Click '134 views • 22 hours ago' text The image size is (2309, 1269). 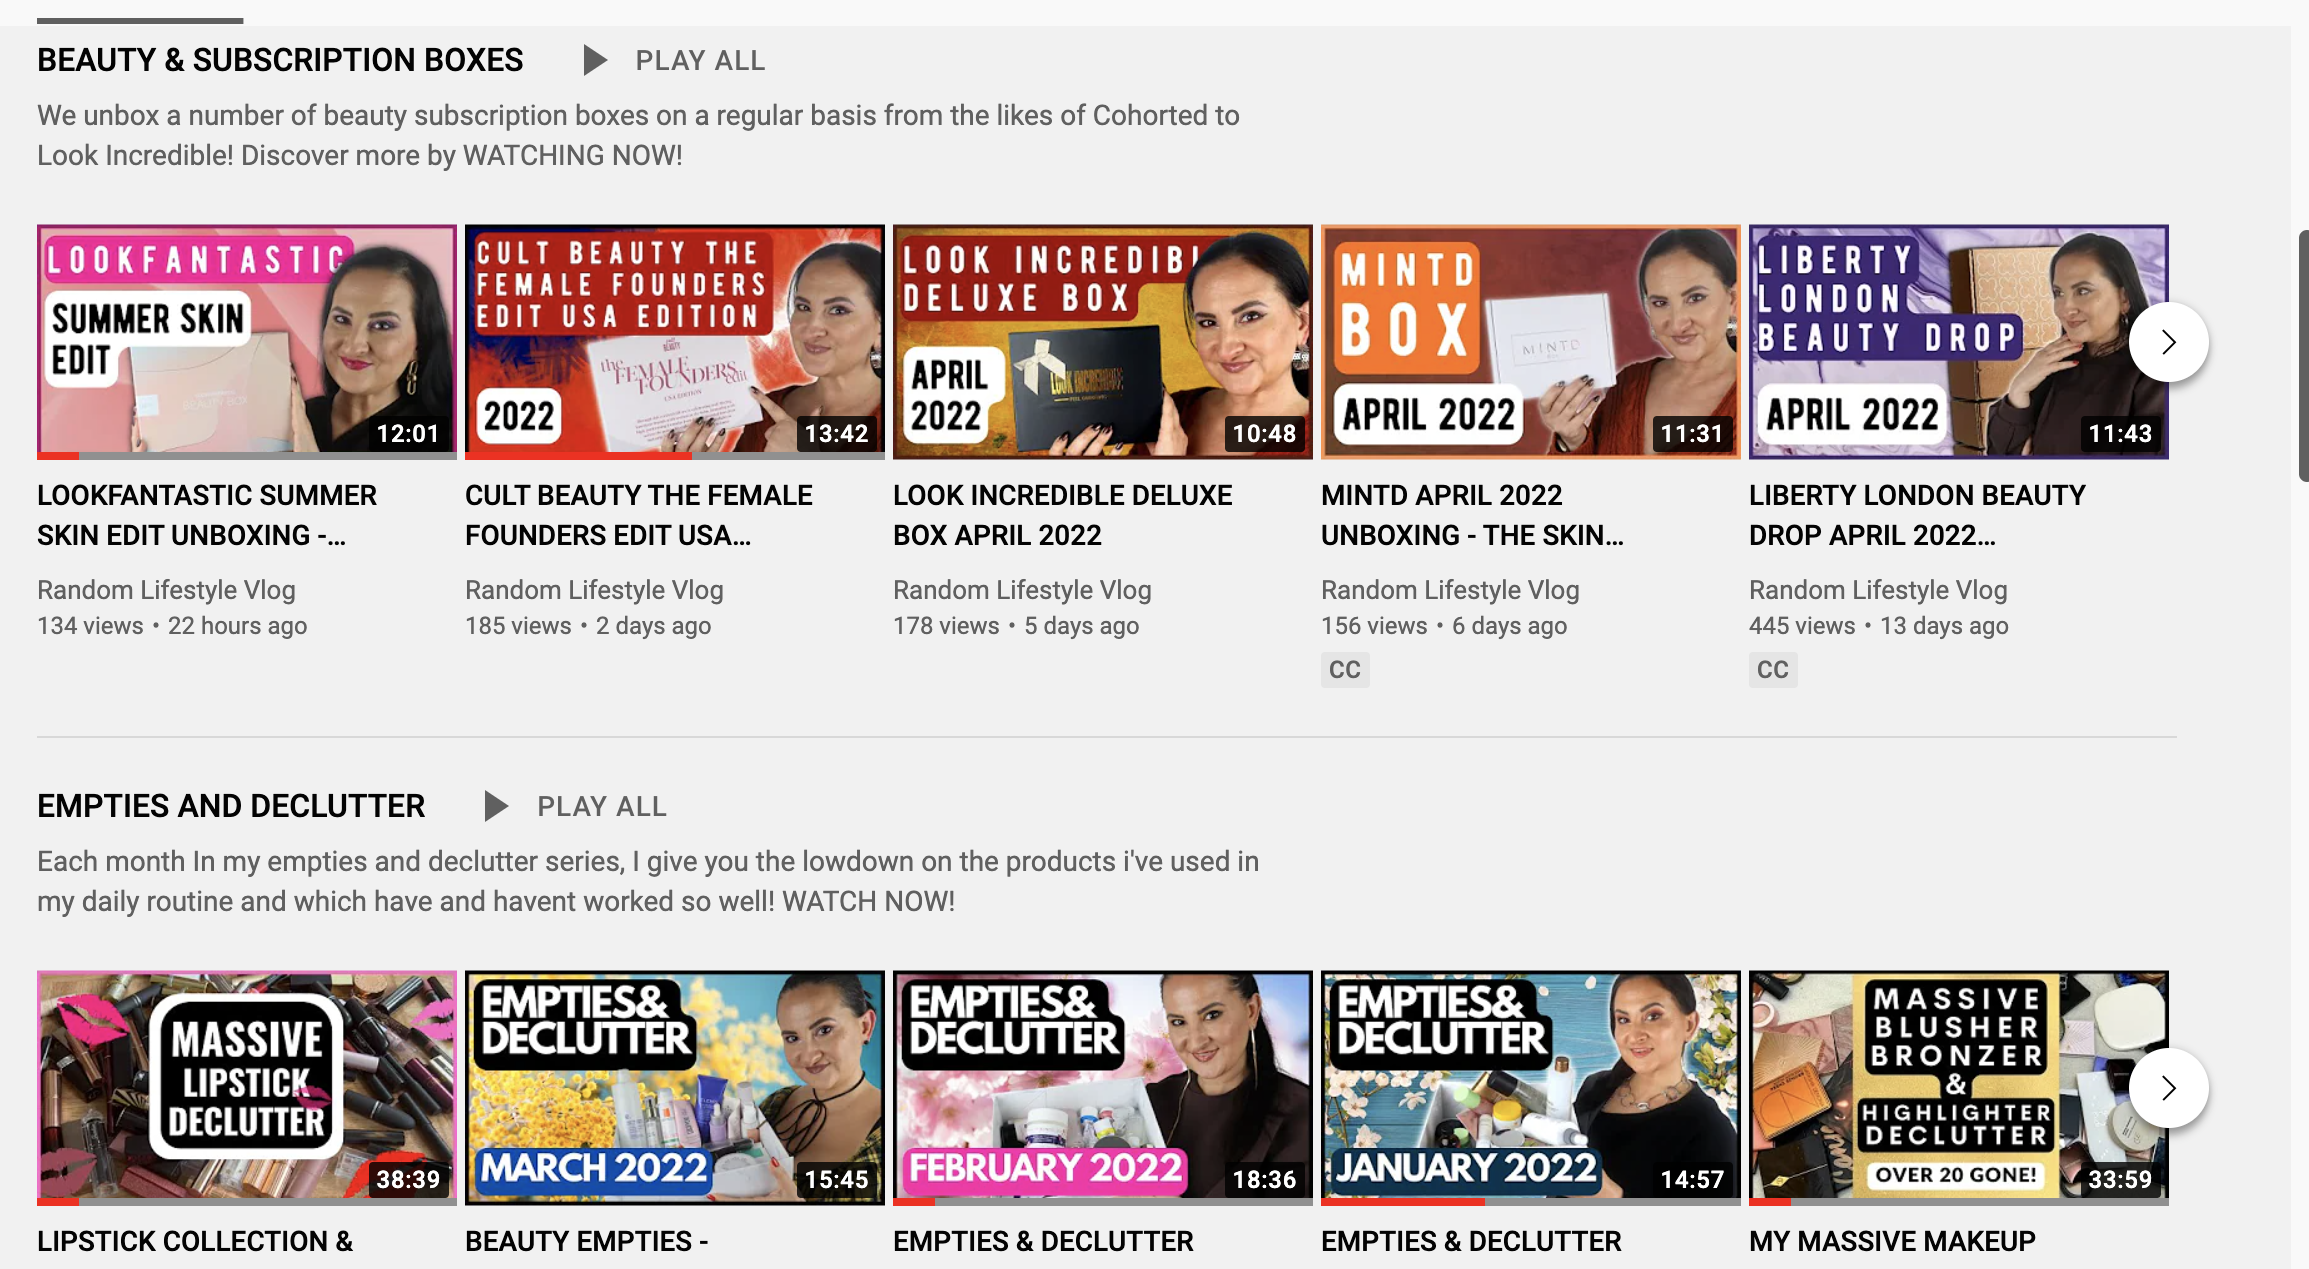(172, 626)
